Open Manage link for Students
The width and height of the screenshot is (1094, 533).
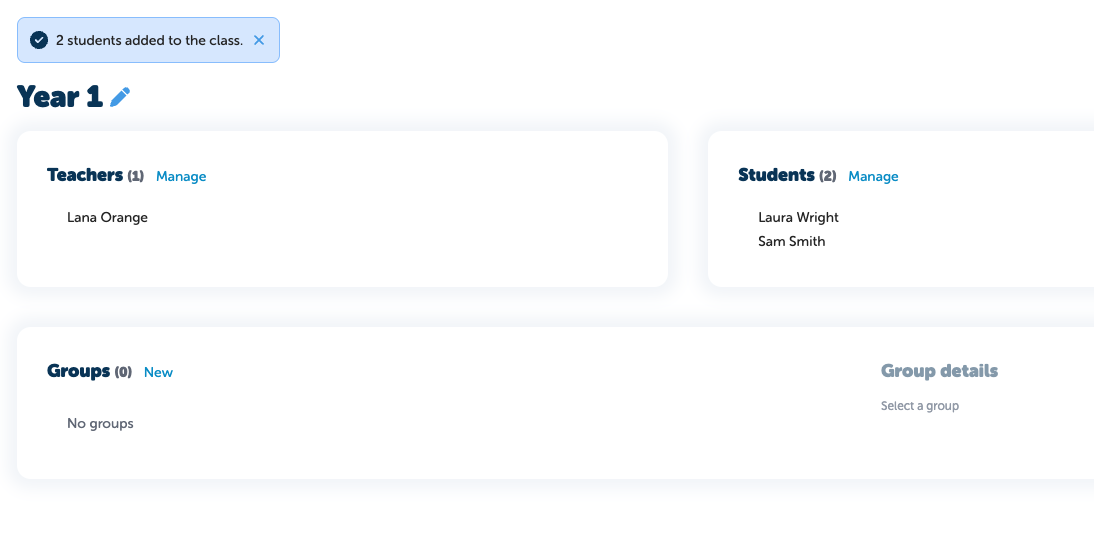(873, 177)
